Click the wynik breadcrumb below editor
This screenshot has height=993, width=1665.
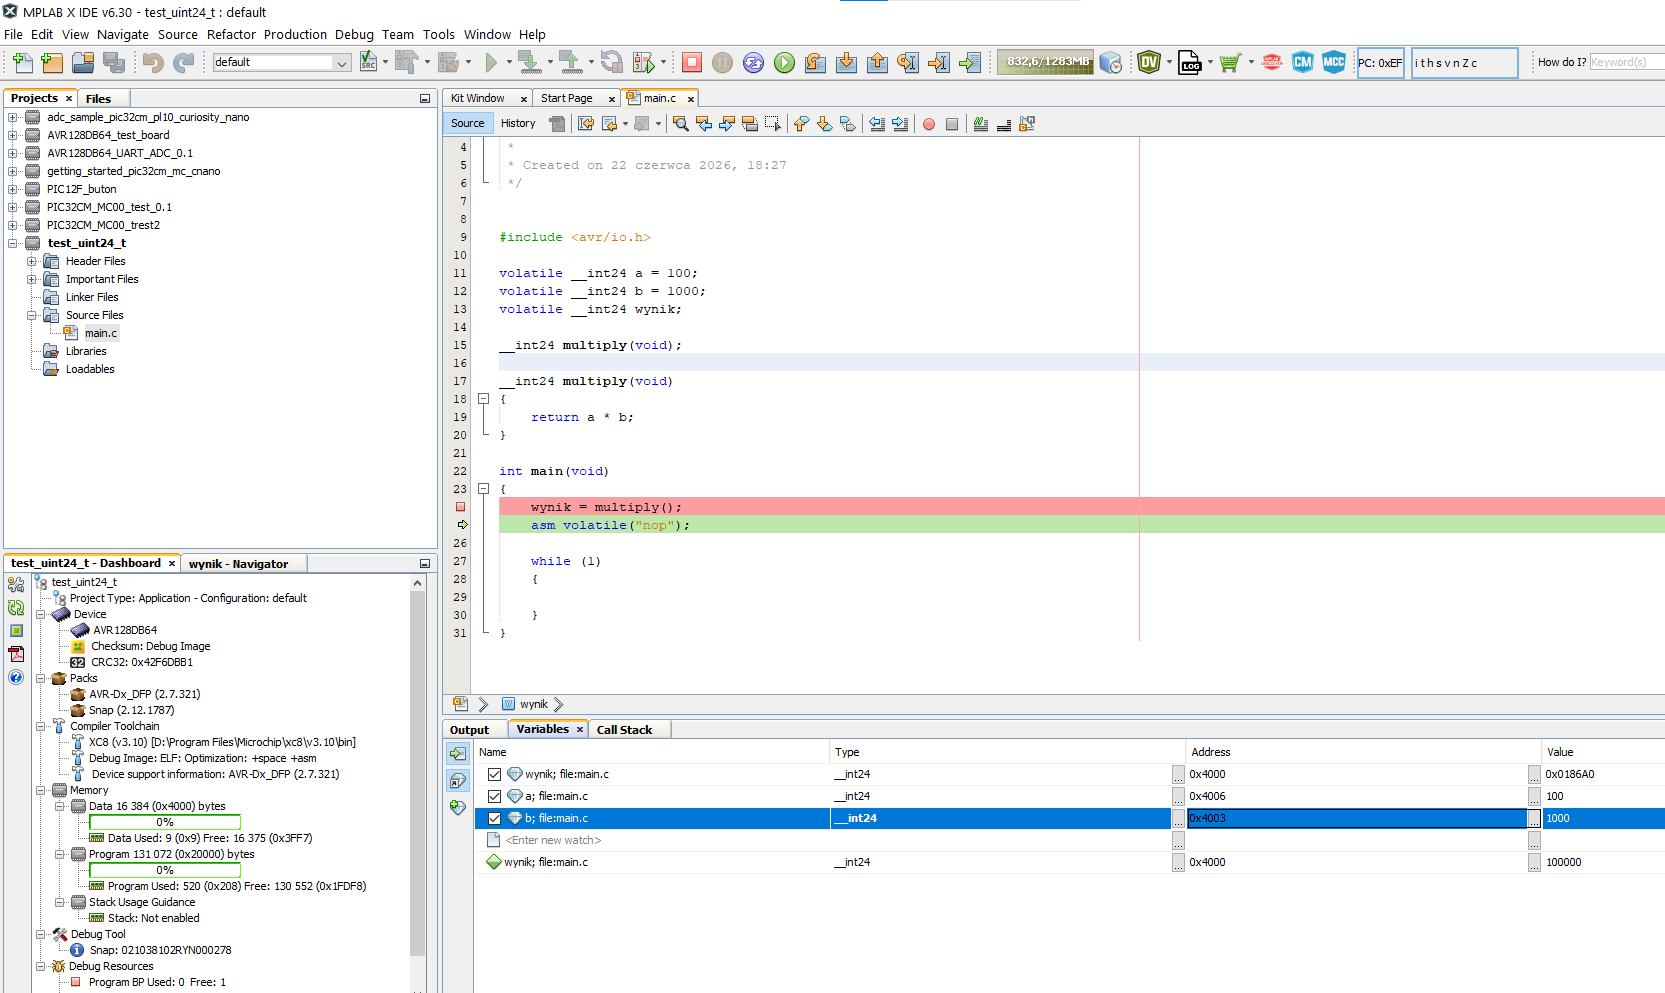coord(534,704)
